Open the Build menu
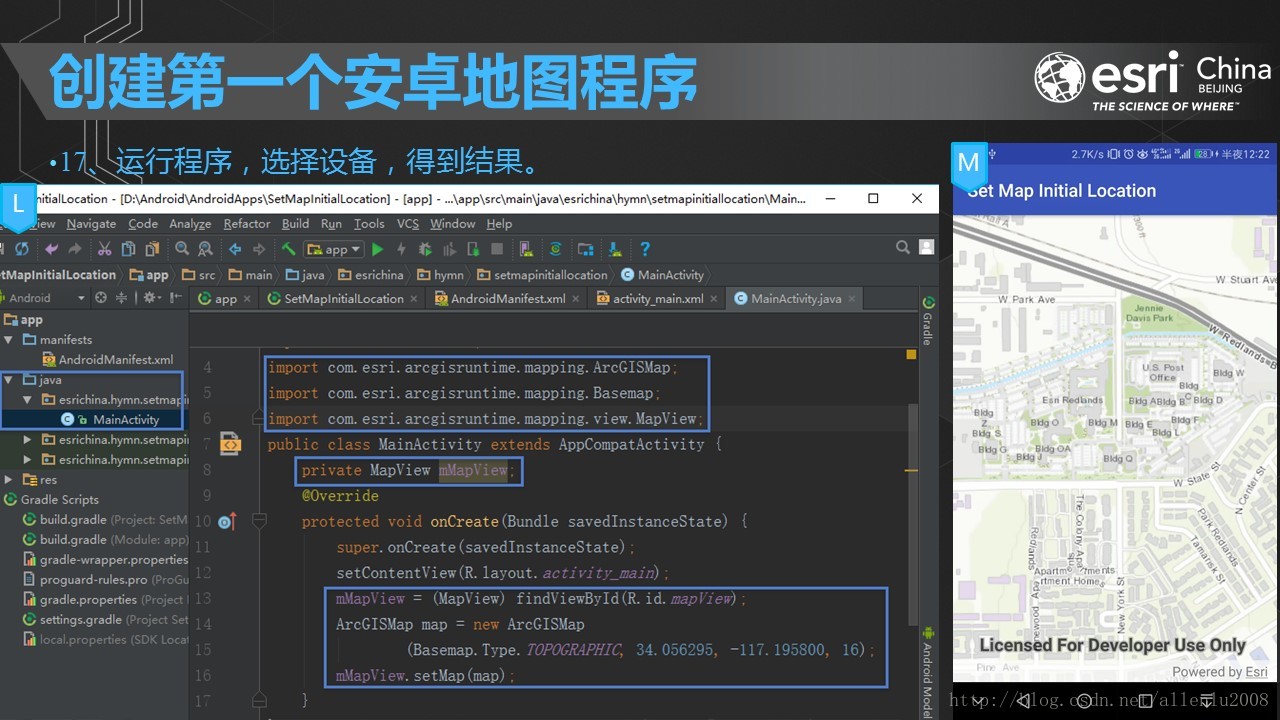 click(x=295, y=224)
